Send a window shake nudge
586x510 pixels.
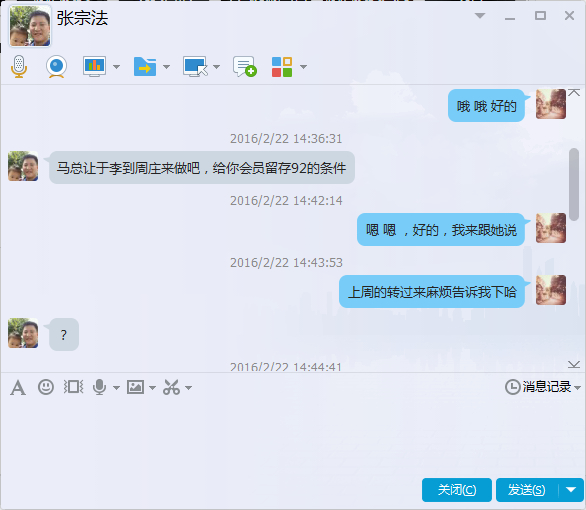tap(73, 387)
